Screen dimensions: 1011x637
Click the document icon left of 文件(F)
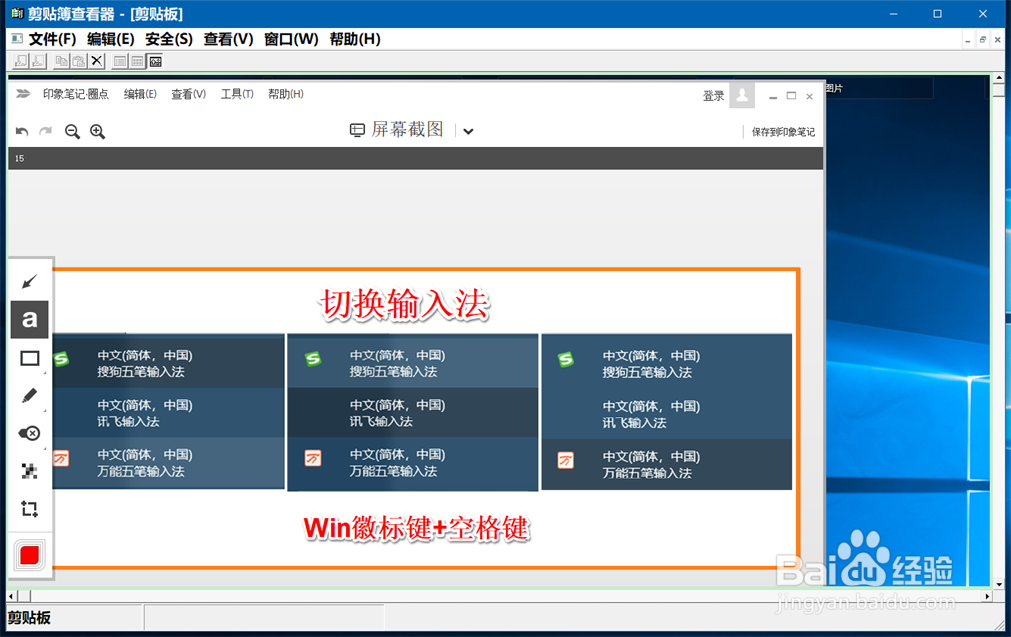click(17, 39)
